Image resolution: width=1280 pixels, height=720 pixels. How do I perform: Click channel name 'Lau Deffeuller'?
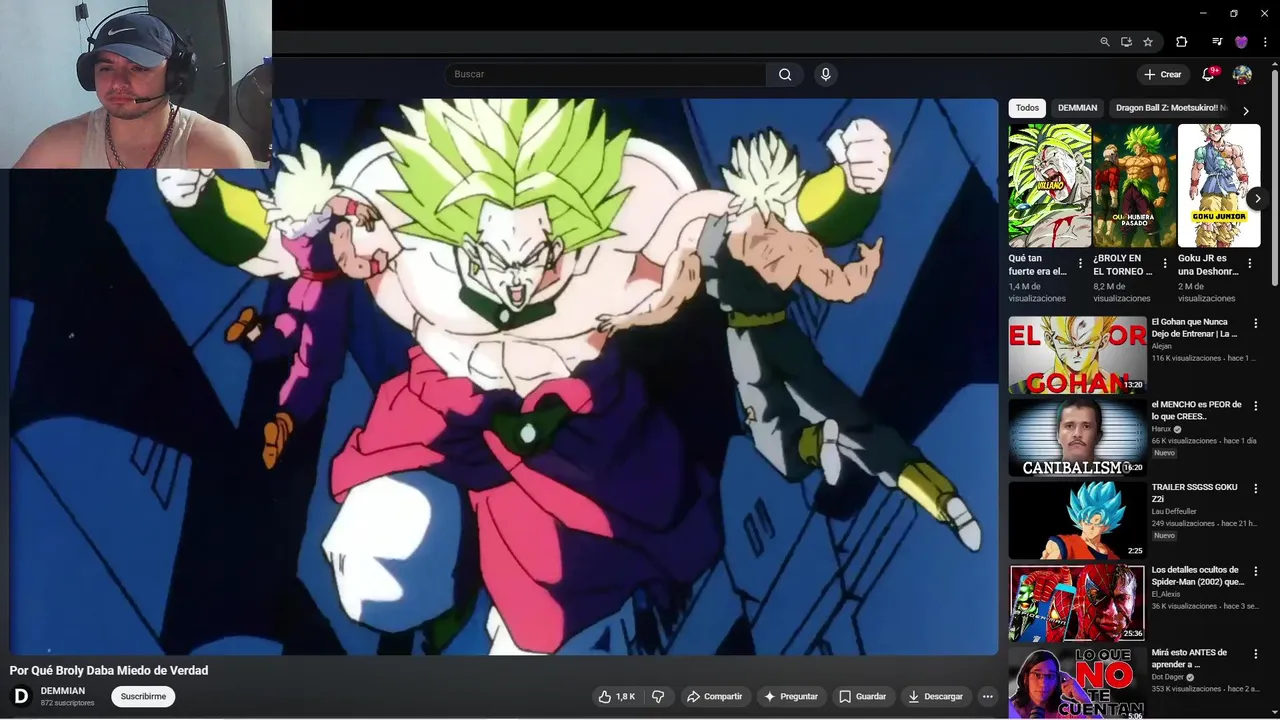(1174, 511)
